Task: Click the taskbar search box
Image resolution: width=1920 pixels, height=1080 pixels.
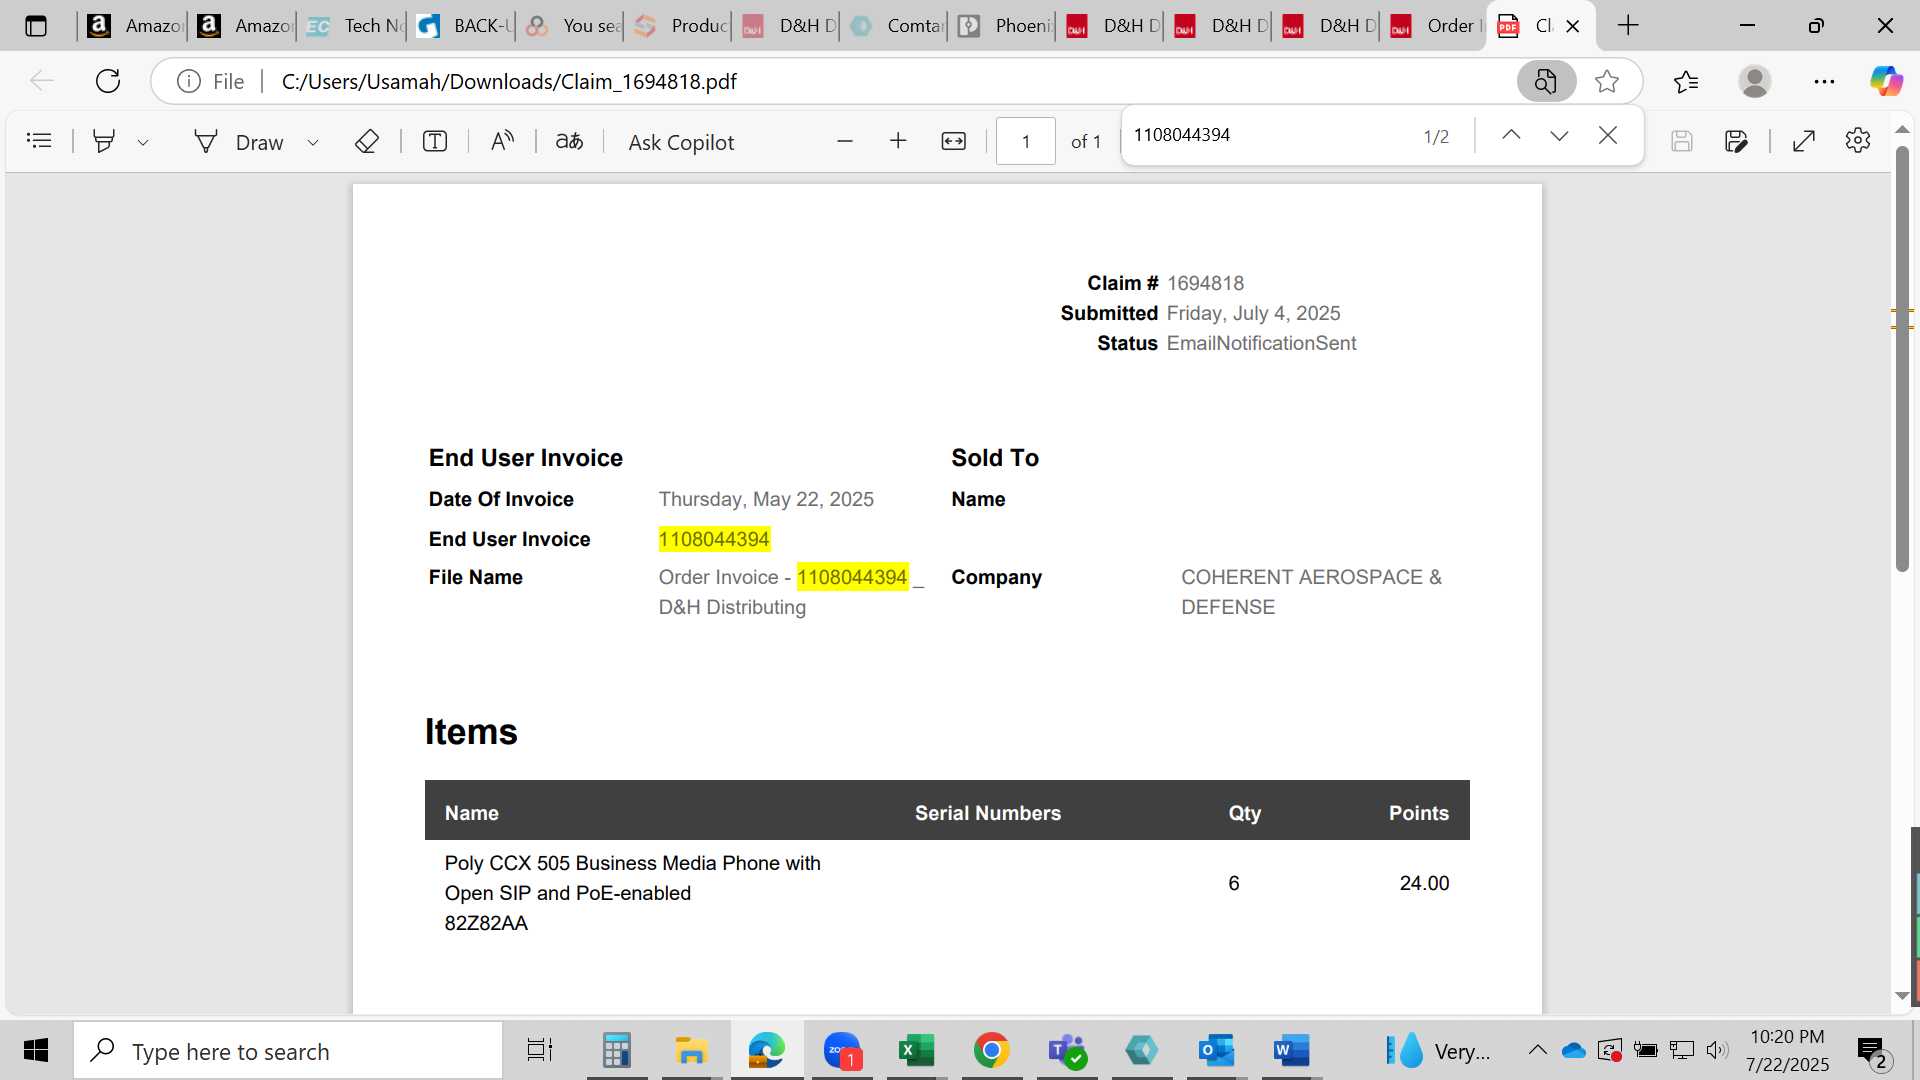Action: pyautogui.click(x=288, y=1051)
